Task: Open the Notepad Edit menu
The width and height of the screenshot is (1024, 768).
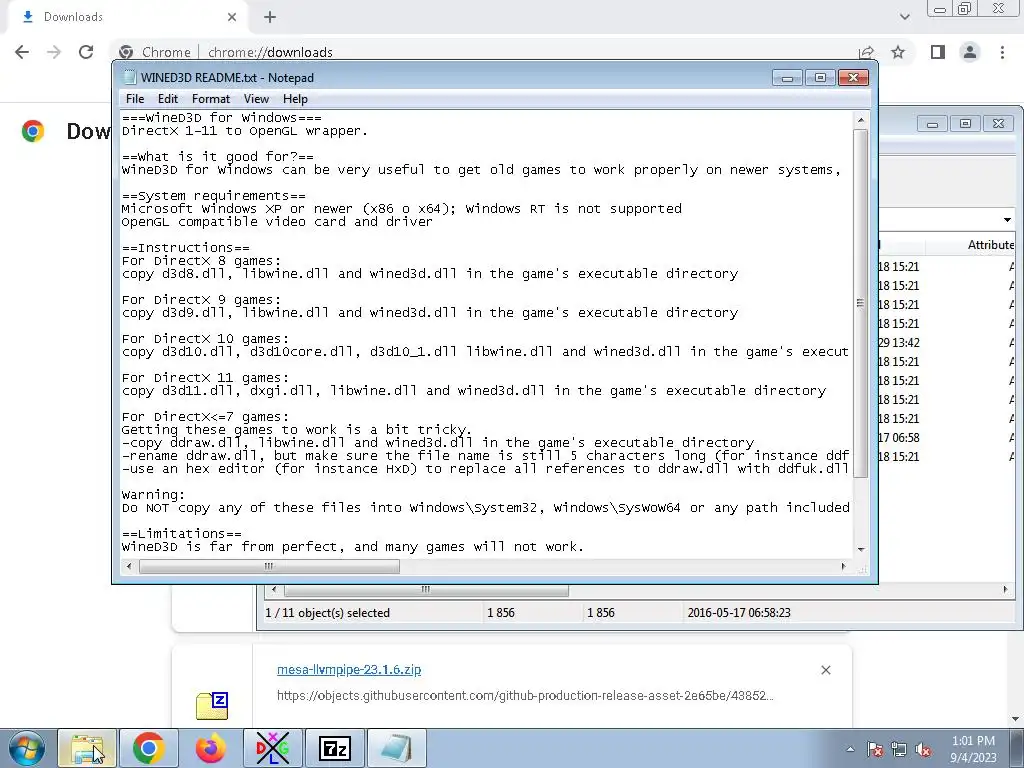Action: pyautogui.click(x=168, y=99)
